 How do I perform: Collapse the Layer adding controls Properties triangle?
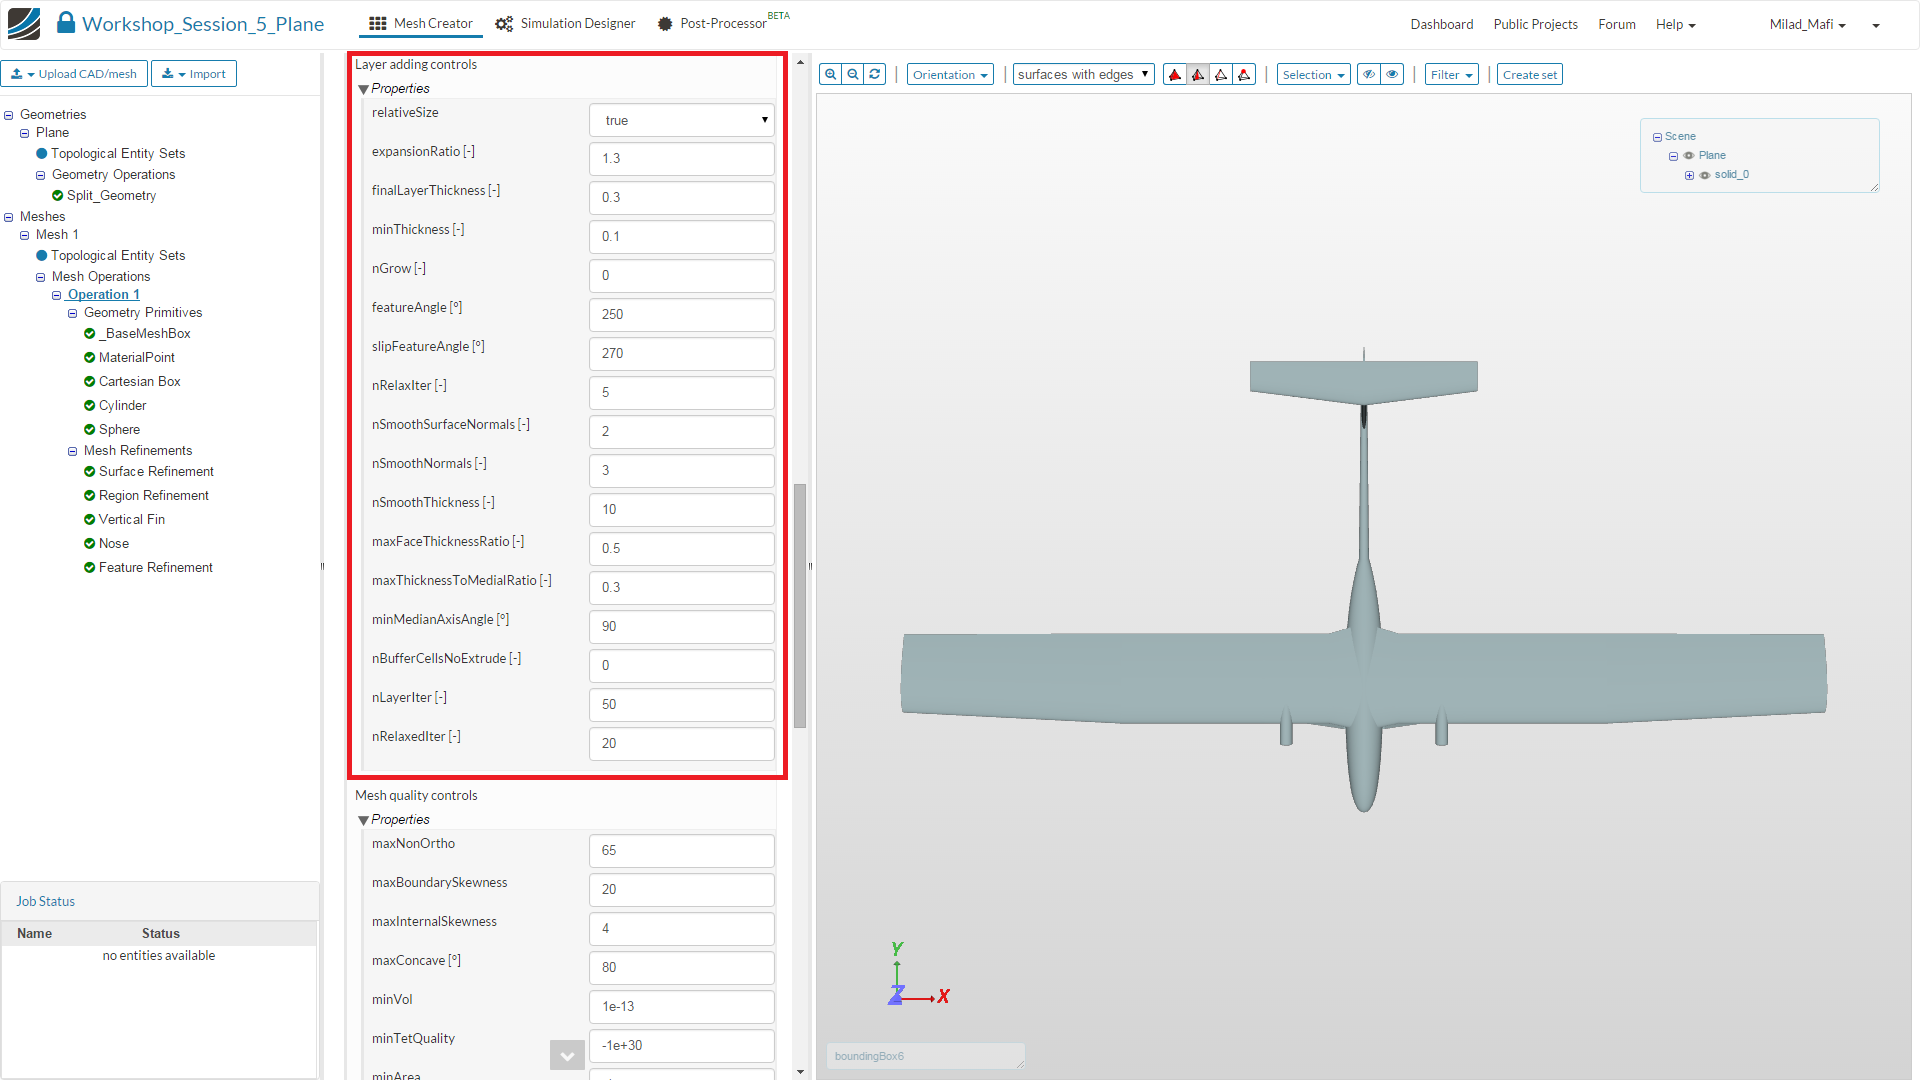pyautogui.click(x=364, y=89)
